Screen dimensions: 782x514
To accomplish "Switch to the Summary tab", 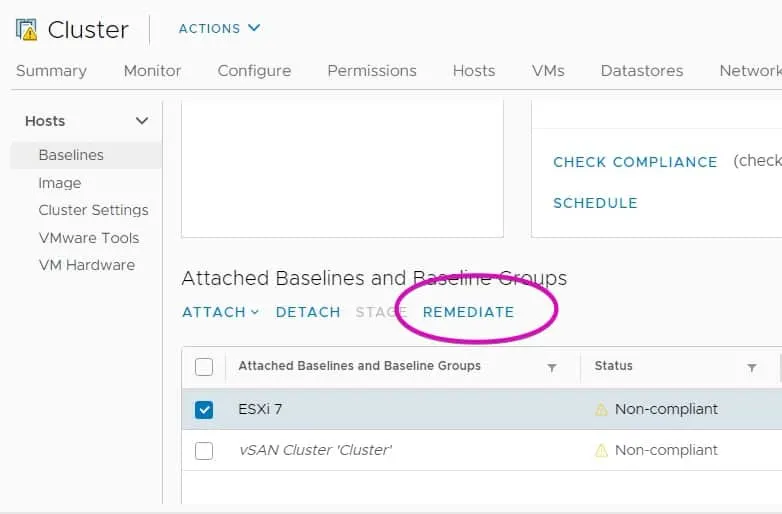I will [x=51, y=71].
